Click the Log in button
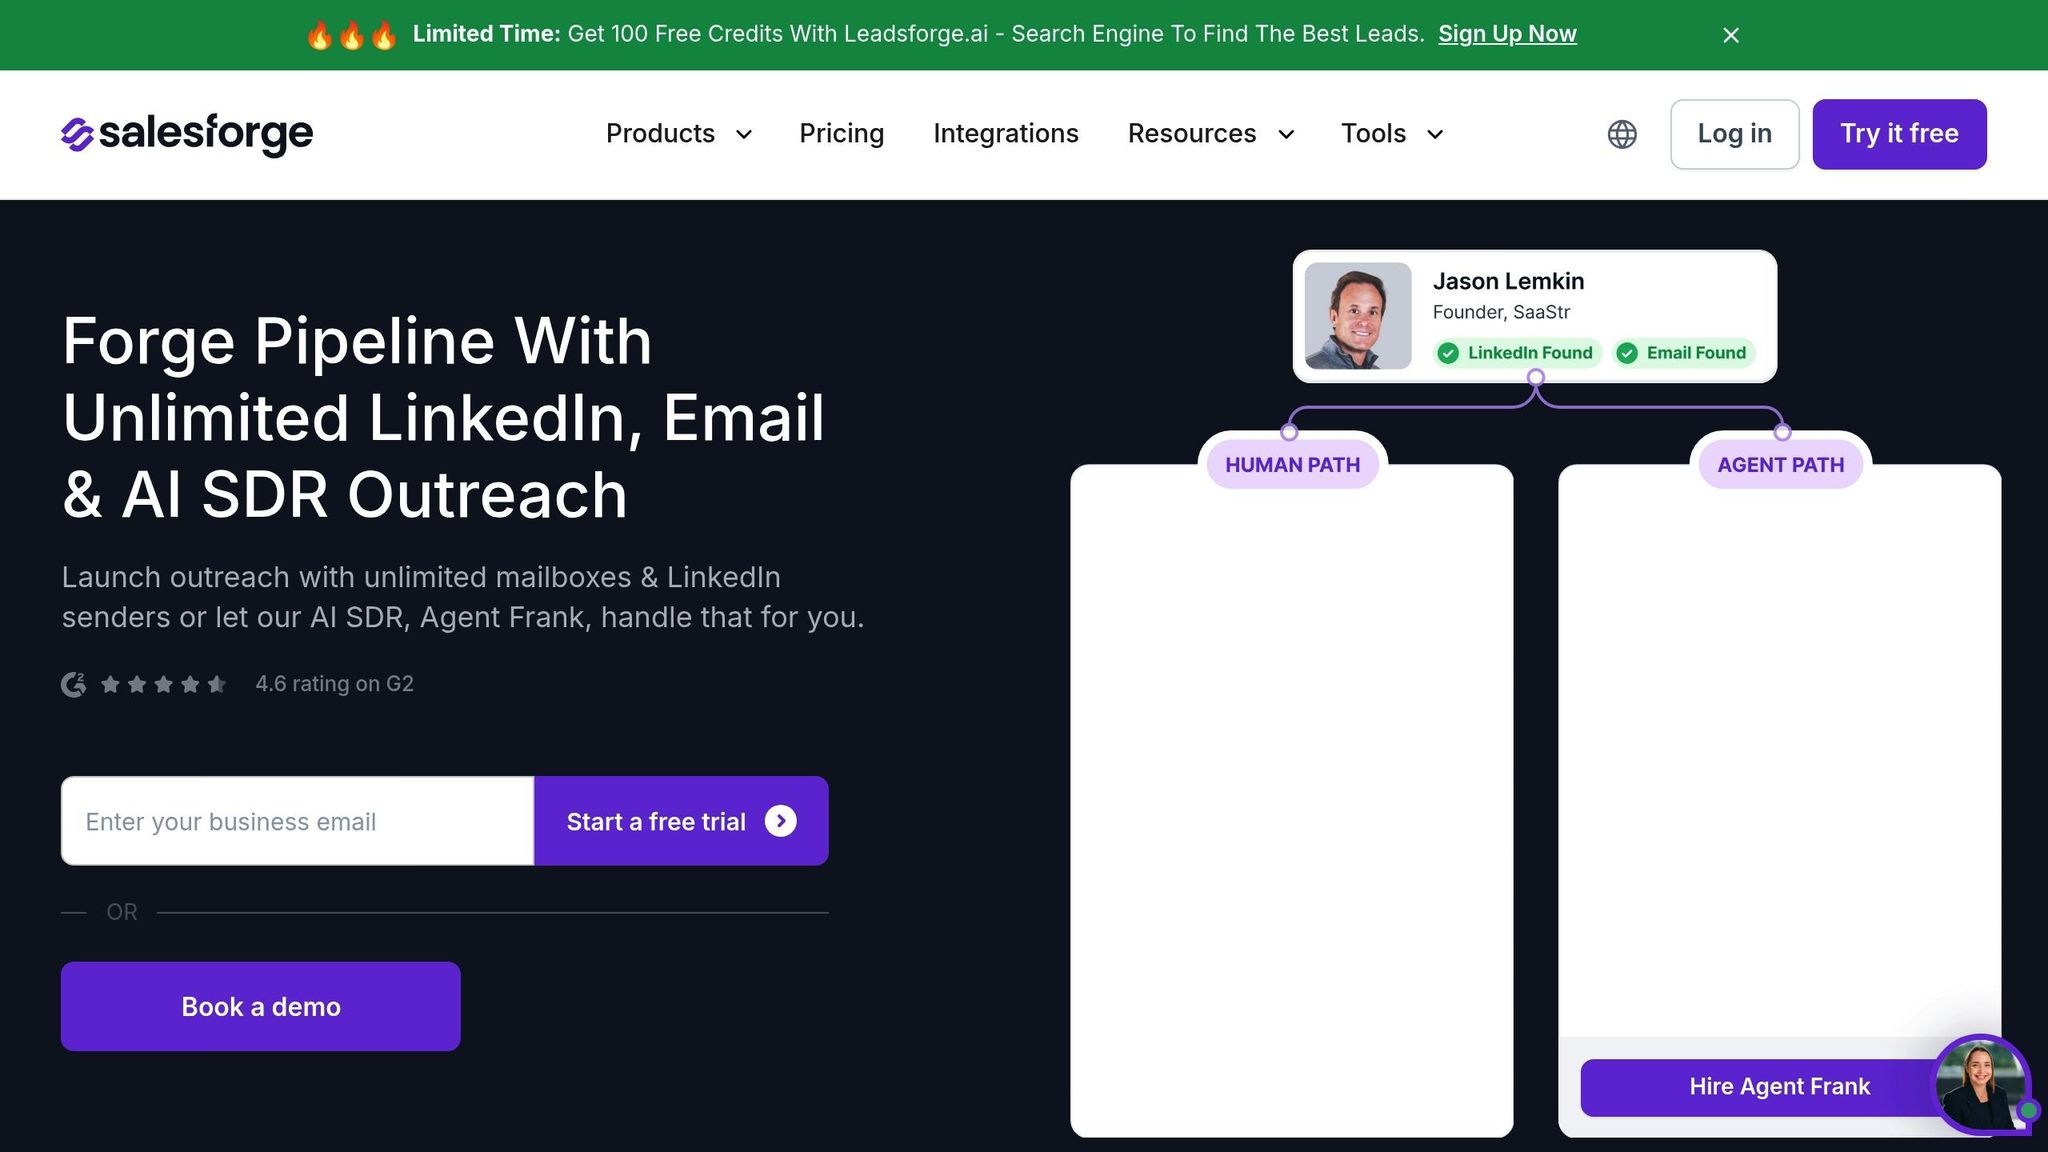Image resolution: width=2048 pixels, height=1152 pixels. 1735,134
